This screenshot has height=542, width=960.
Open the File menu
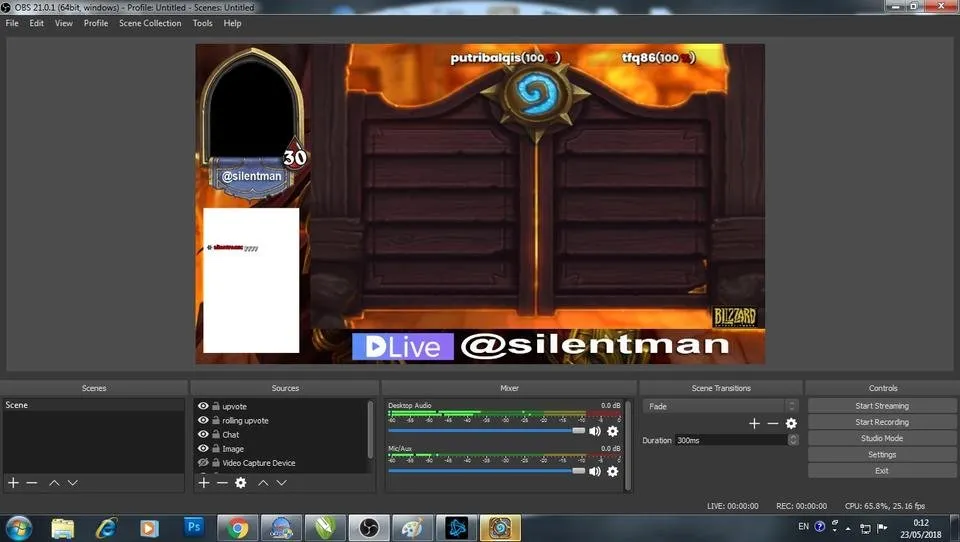click(12, 23)
